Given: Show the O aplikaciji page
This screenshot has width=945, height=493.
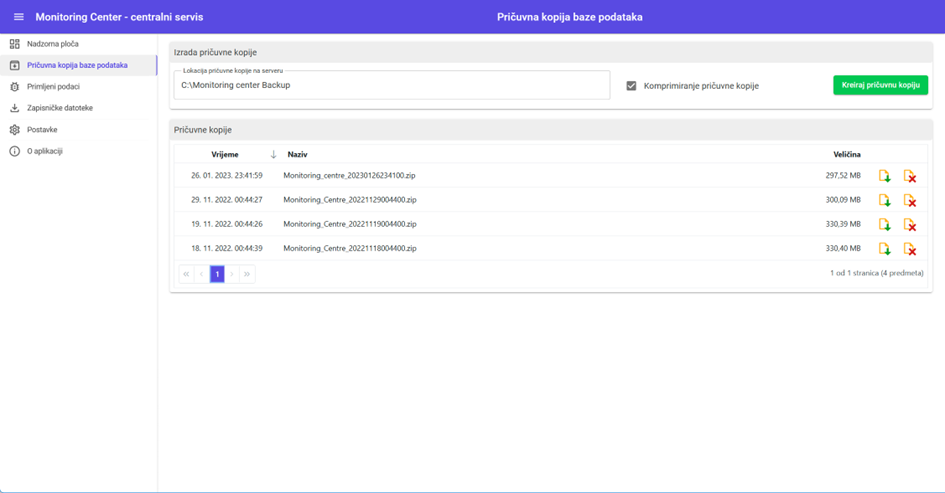Looking at the screenshot, I should point(45,151).
